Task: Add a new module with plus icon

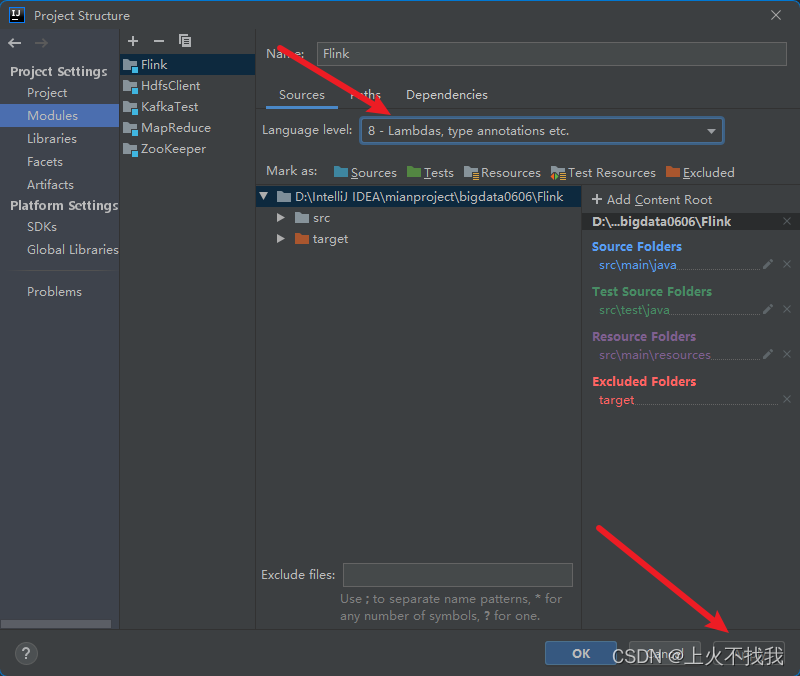Action: [133, 41]
